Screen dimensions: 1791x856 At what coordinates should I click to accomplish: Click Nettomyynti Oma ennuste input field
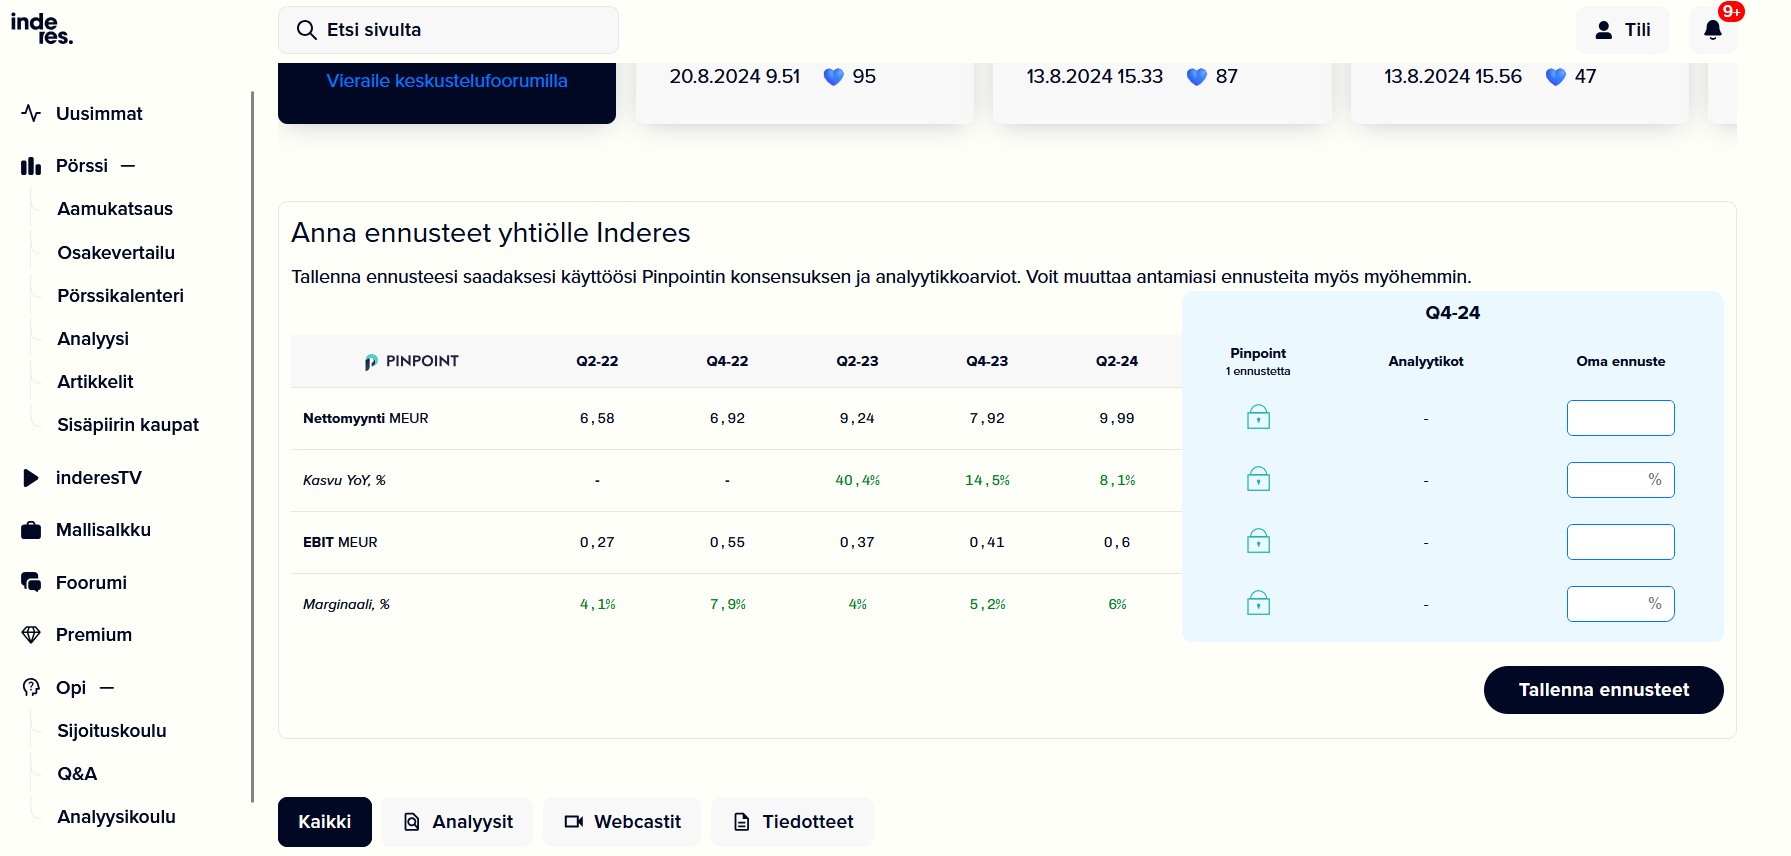[x=1620, y=418]
